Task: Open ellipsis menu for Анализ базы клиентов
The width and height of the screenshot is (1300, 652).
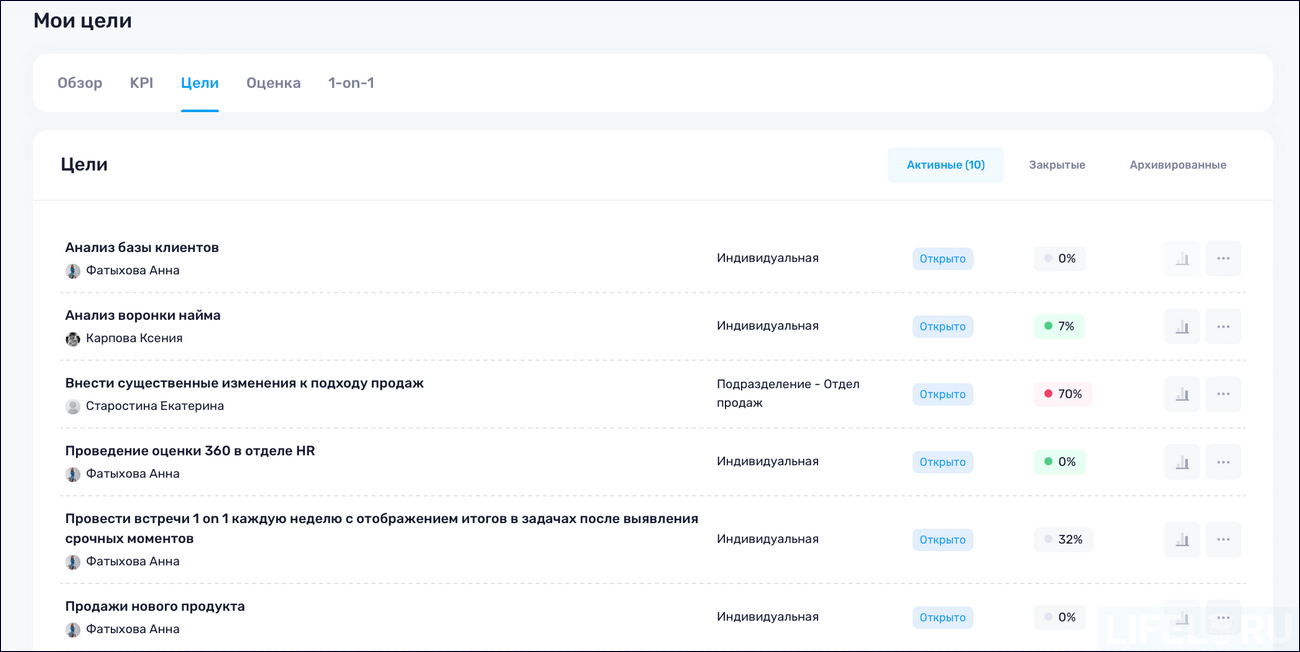Action: click(x=1223, y=258)
